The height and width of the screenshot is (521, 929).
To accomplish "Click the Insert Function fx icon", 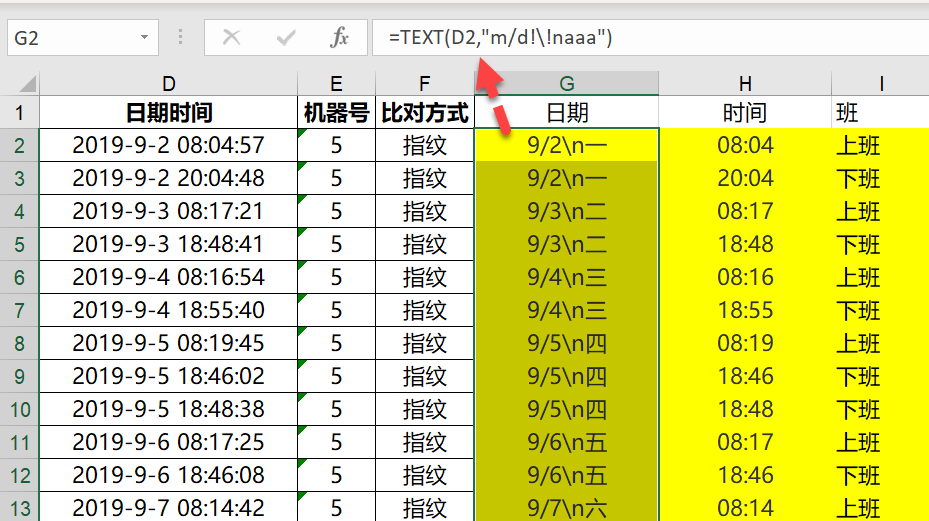I will coord(339,38).
